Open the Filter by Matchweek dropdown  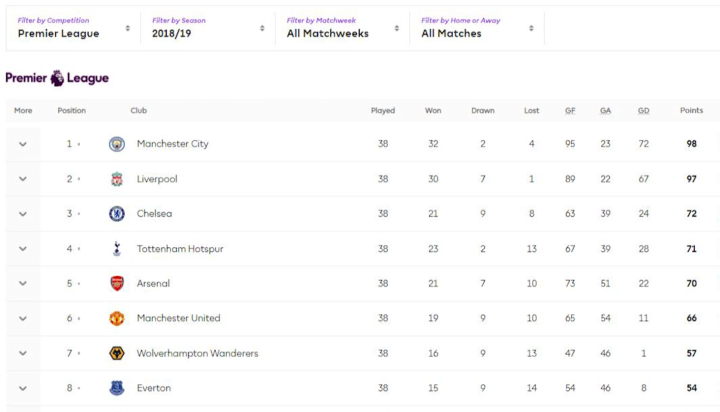pyautogui.click(x=342, y=28)
